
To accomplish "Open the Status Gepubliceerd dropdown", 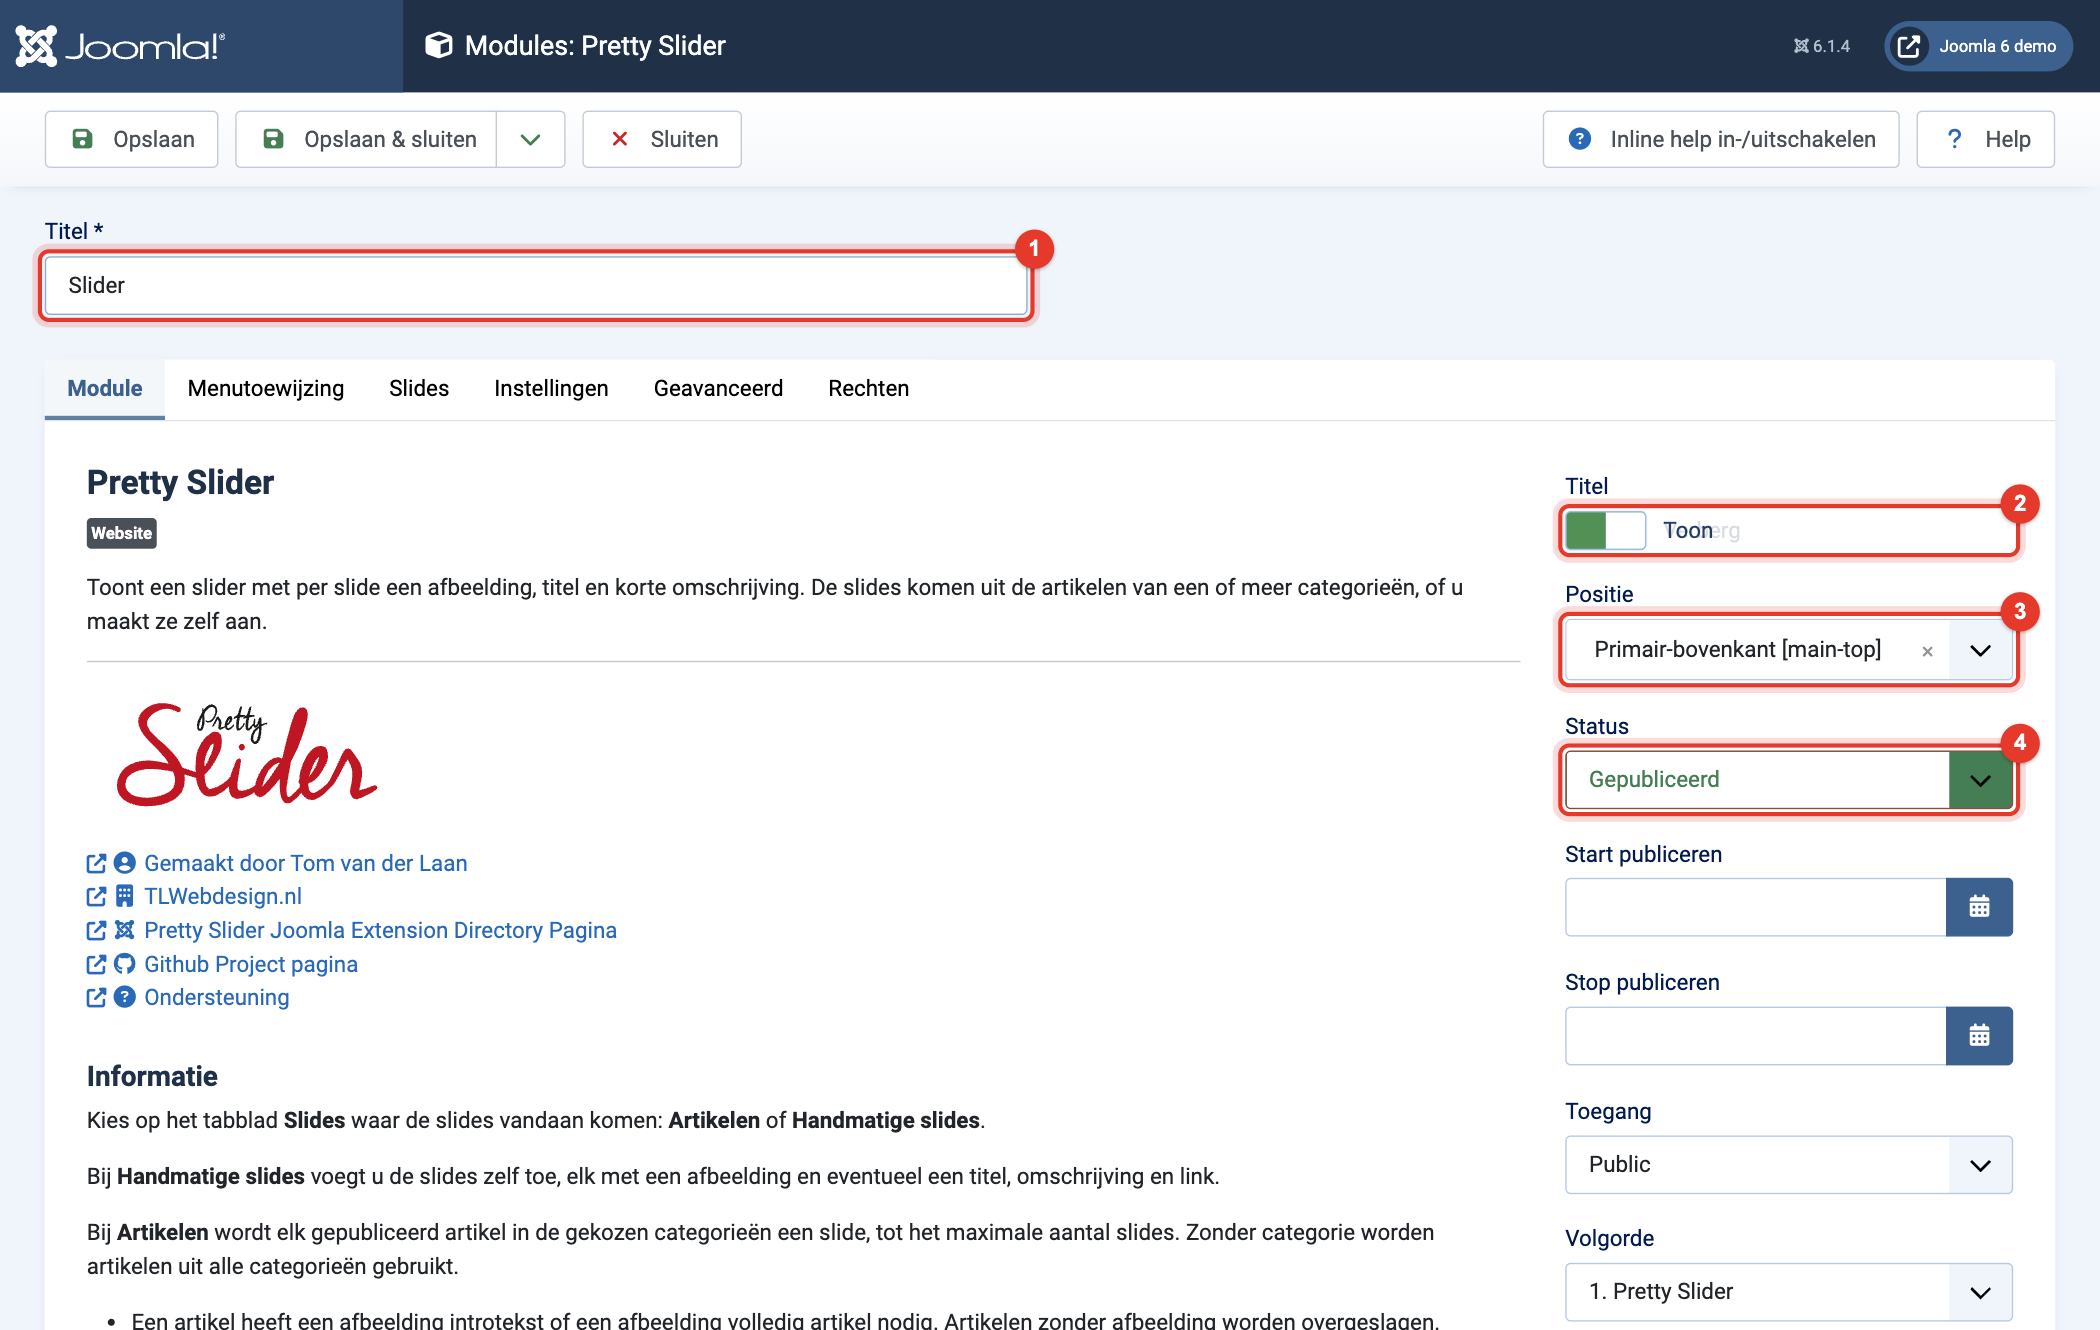I will coord(1789,779).
